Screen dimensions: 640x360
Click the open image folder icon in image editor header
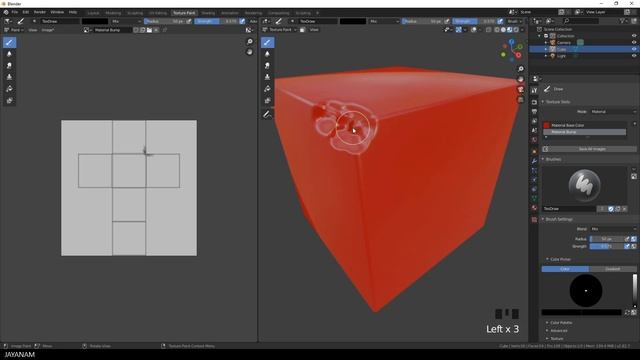[x=149, y=30]
